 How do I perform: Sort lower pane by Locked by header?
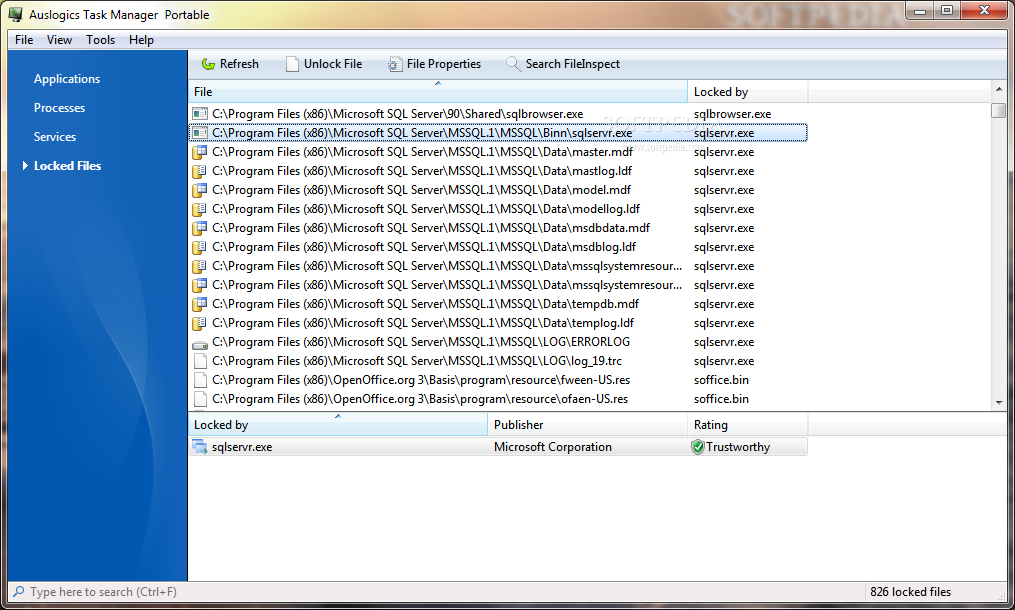coord(337,425)
